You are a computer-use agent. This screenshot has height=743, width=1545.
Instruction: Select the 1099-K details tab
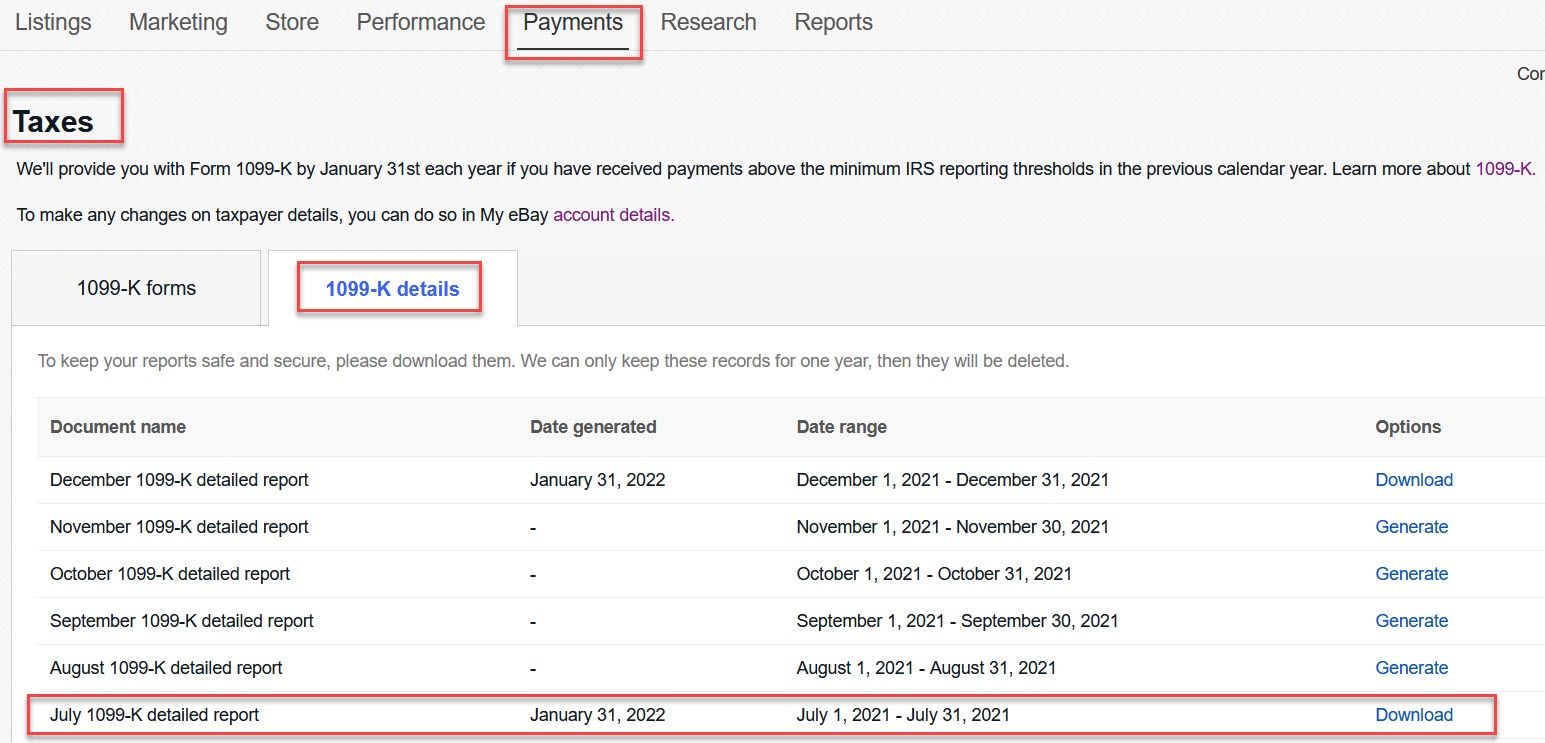pyautogui.click(x=392, y=289)
